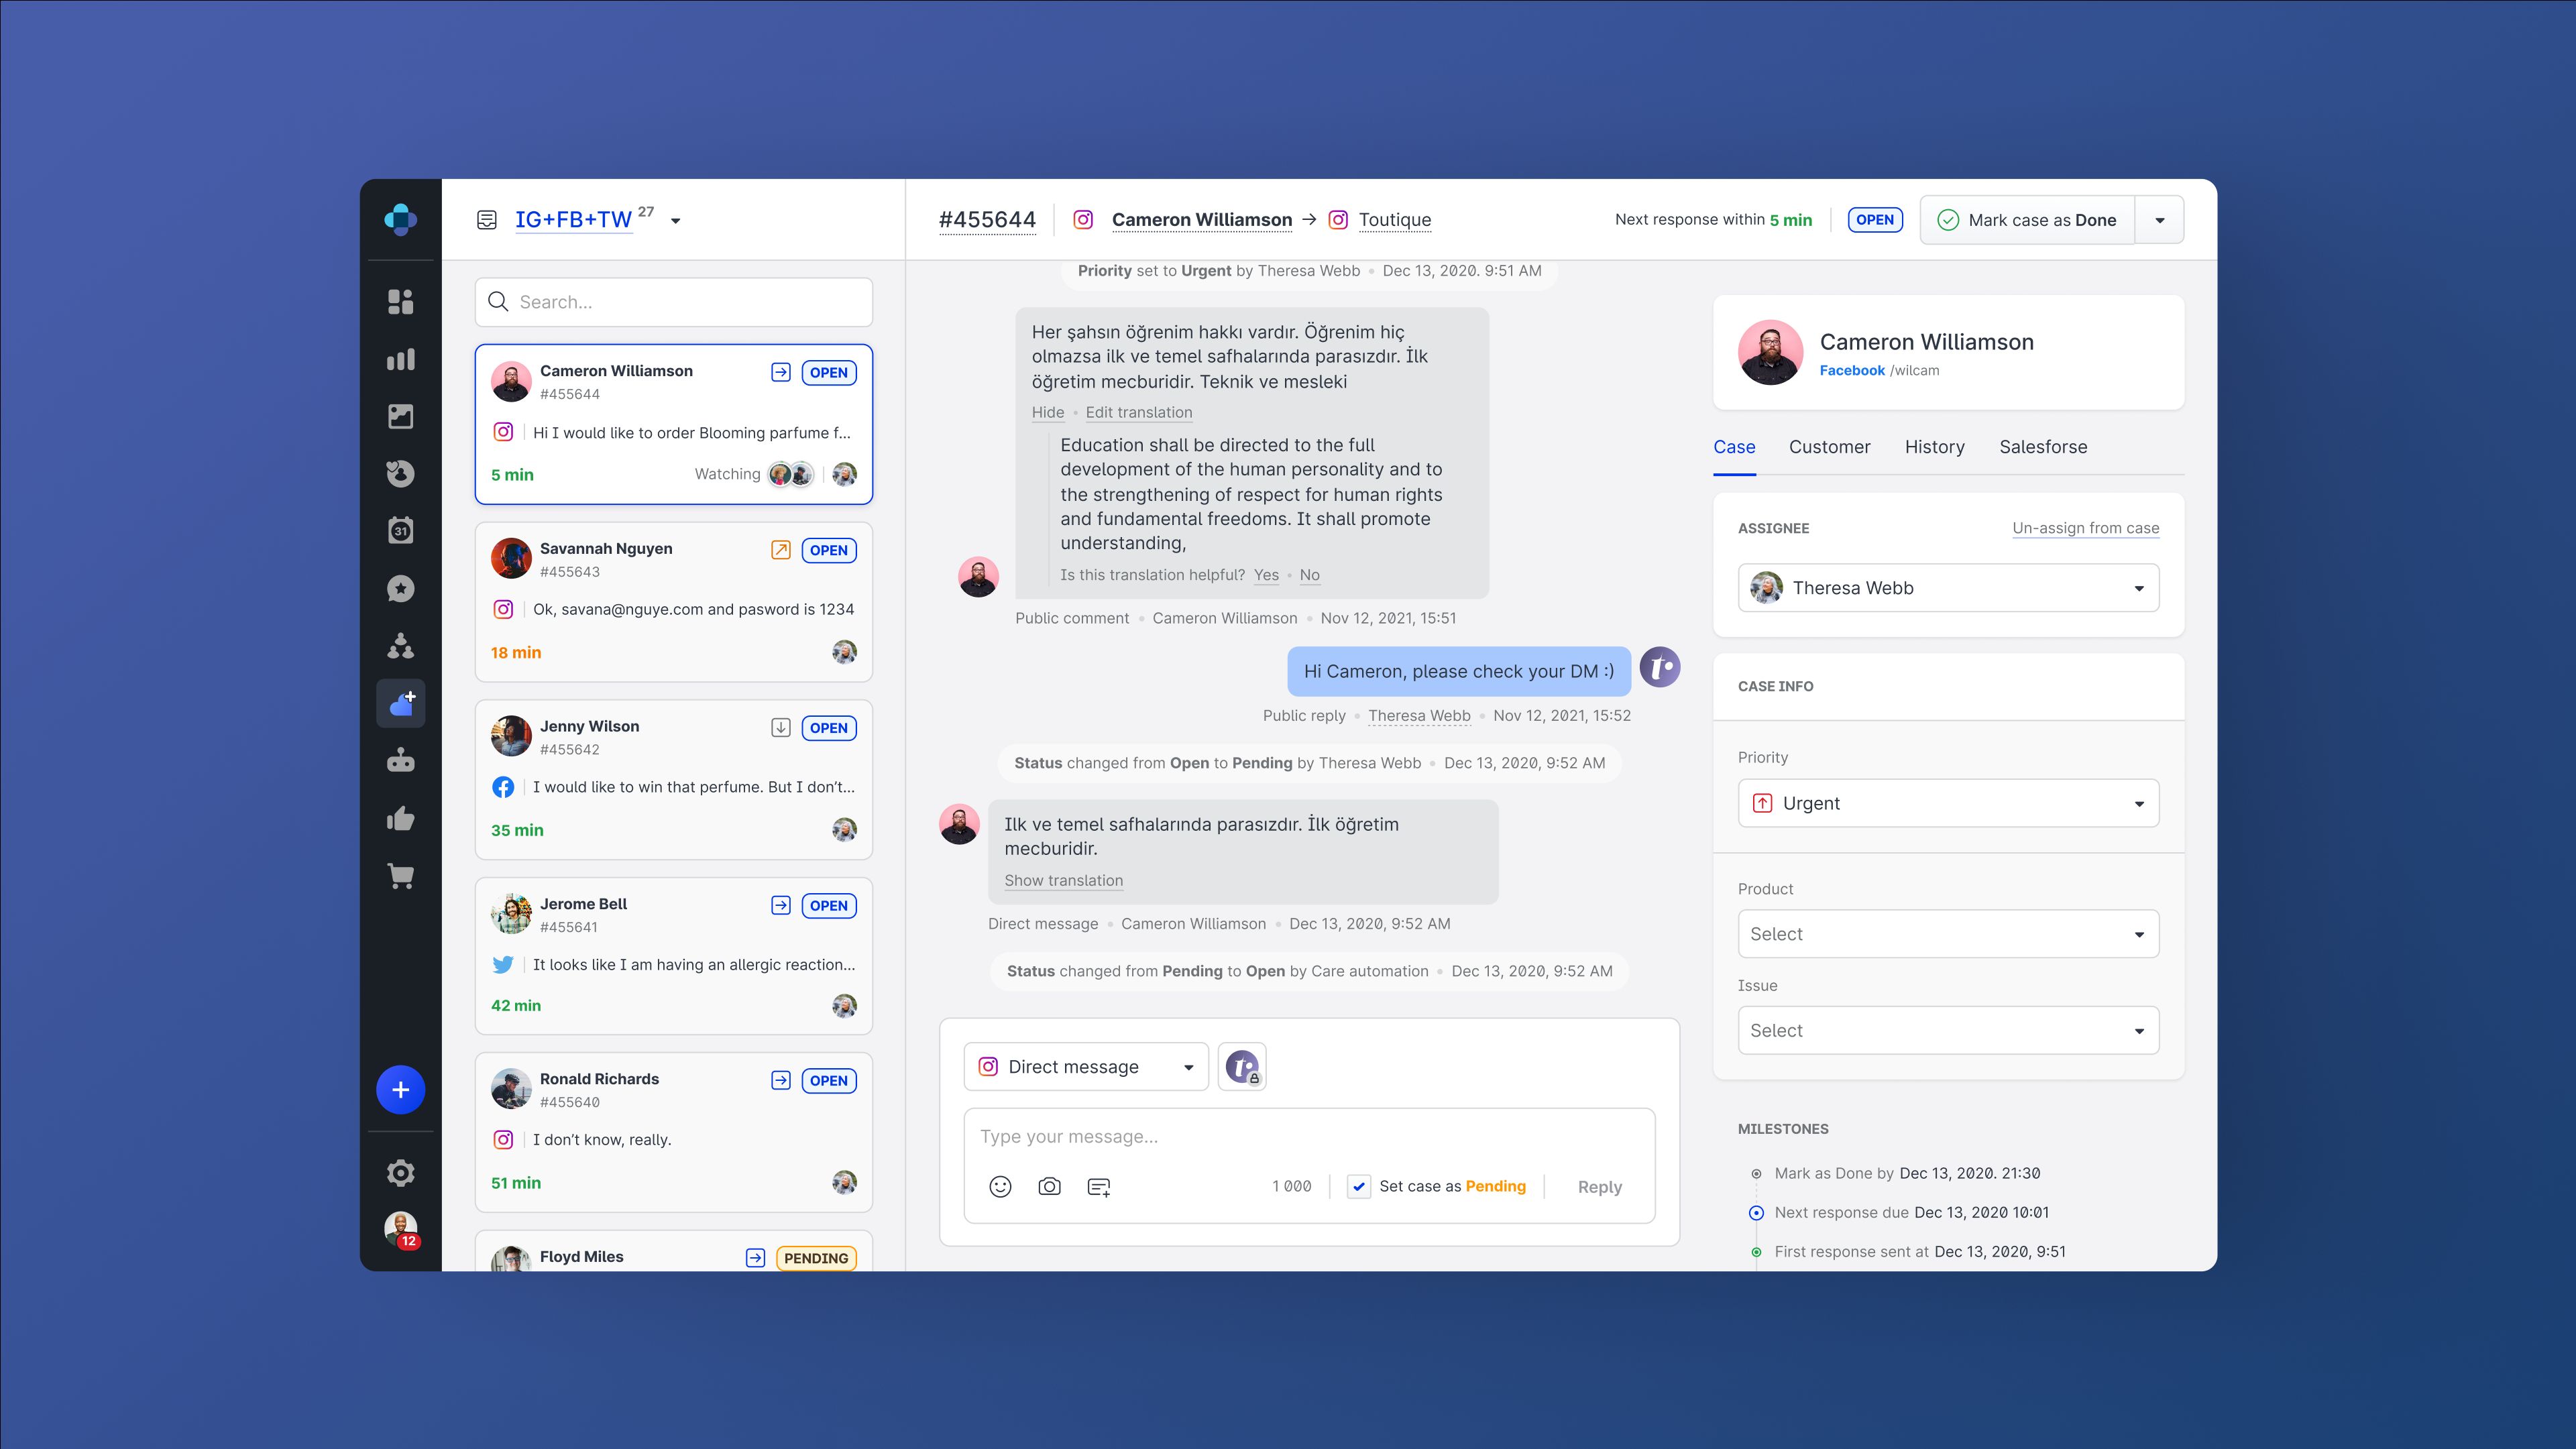
Task: Open the star badge icon in sidebar
Action: pos(400,589)
